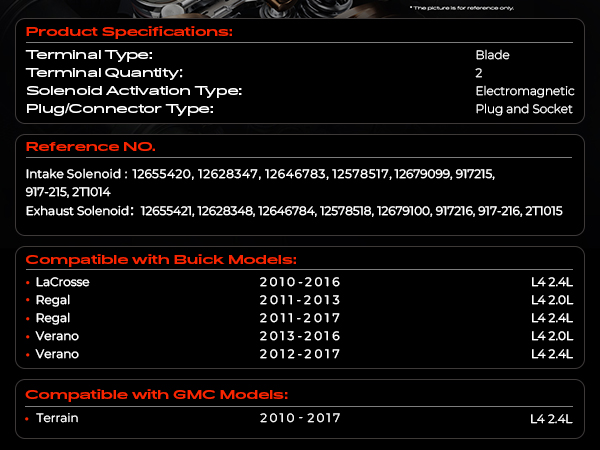Click the Product Specifications heading
This screenshot has width=600, height=450.
(129, 32)
